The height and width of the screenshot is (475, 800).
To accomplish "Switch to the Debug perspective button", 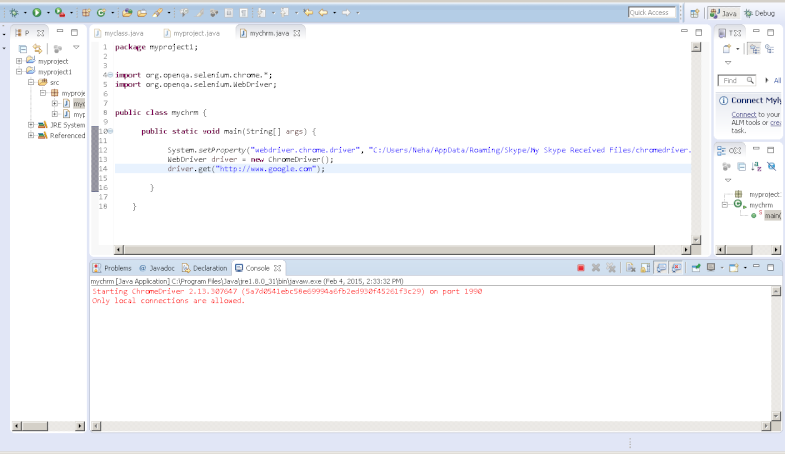I will (x=760, y=13).
